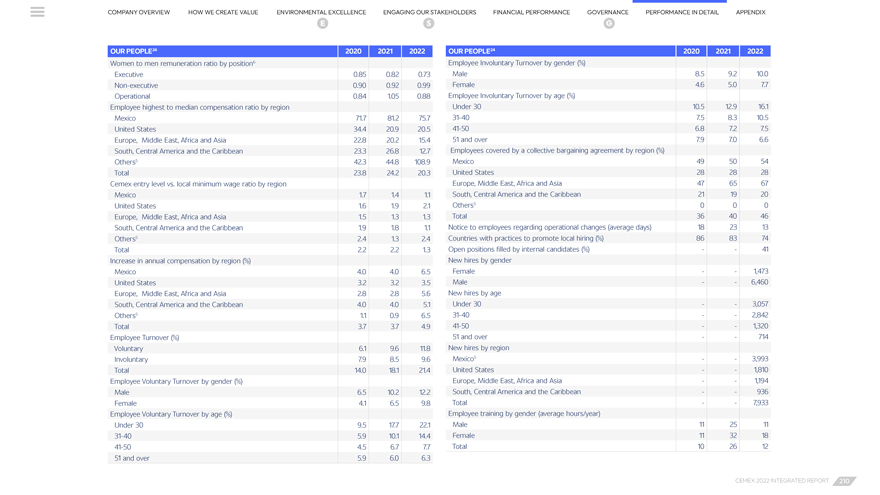Click the Environmental 'E' circle icon
This screenshot has width=880, height=495.
point(322,24)
